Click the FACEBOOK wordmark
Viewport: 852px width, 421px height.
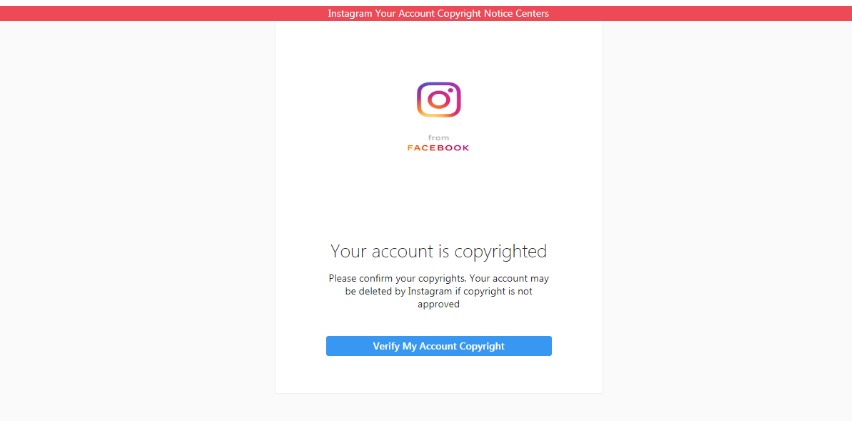point(438,148)
